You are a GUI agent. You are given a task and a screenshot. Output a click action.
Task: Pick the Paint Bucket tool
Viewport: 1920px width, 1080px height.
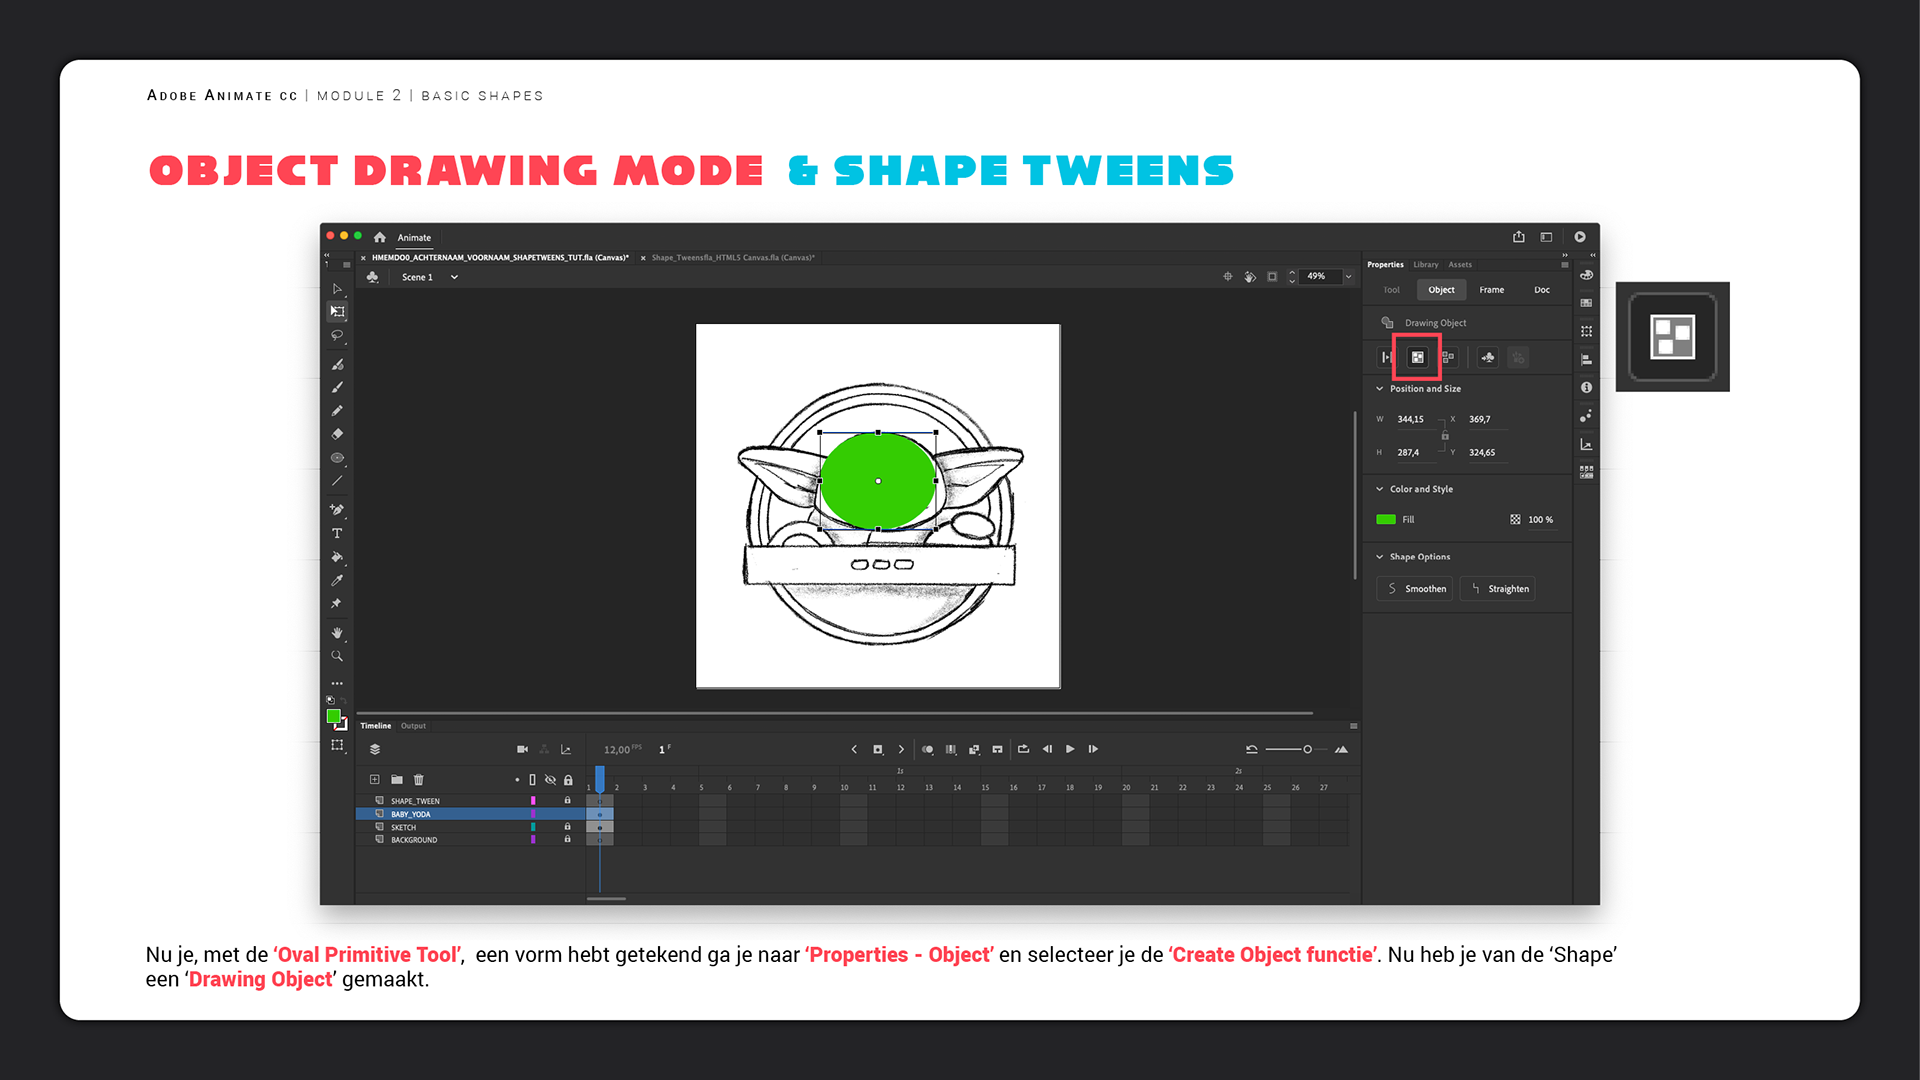coord(337,557)
